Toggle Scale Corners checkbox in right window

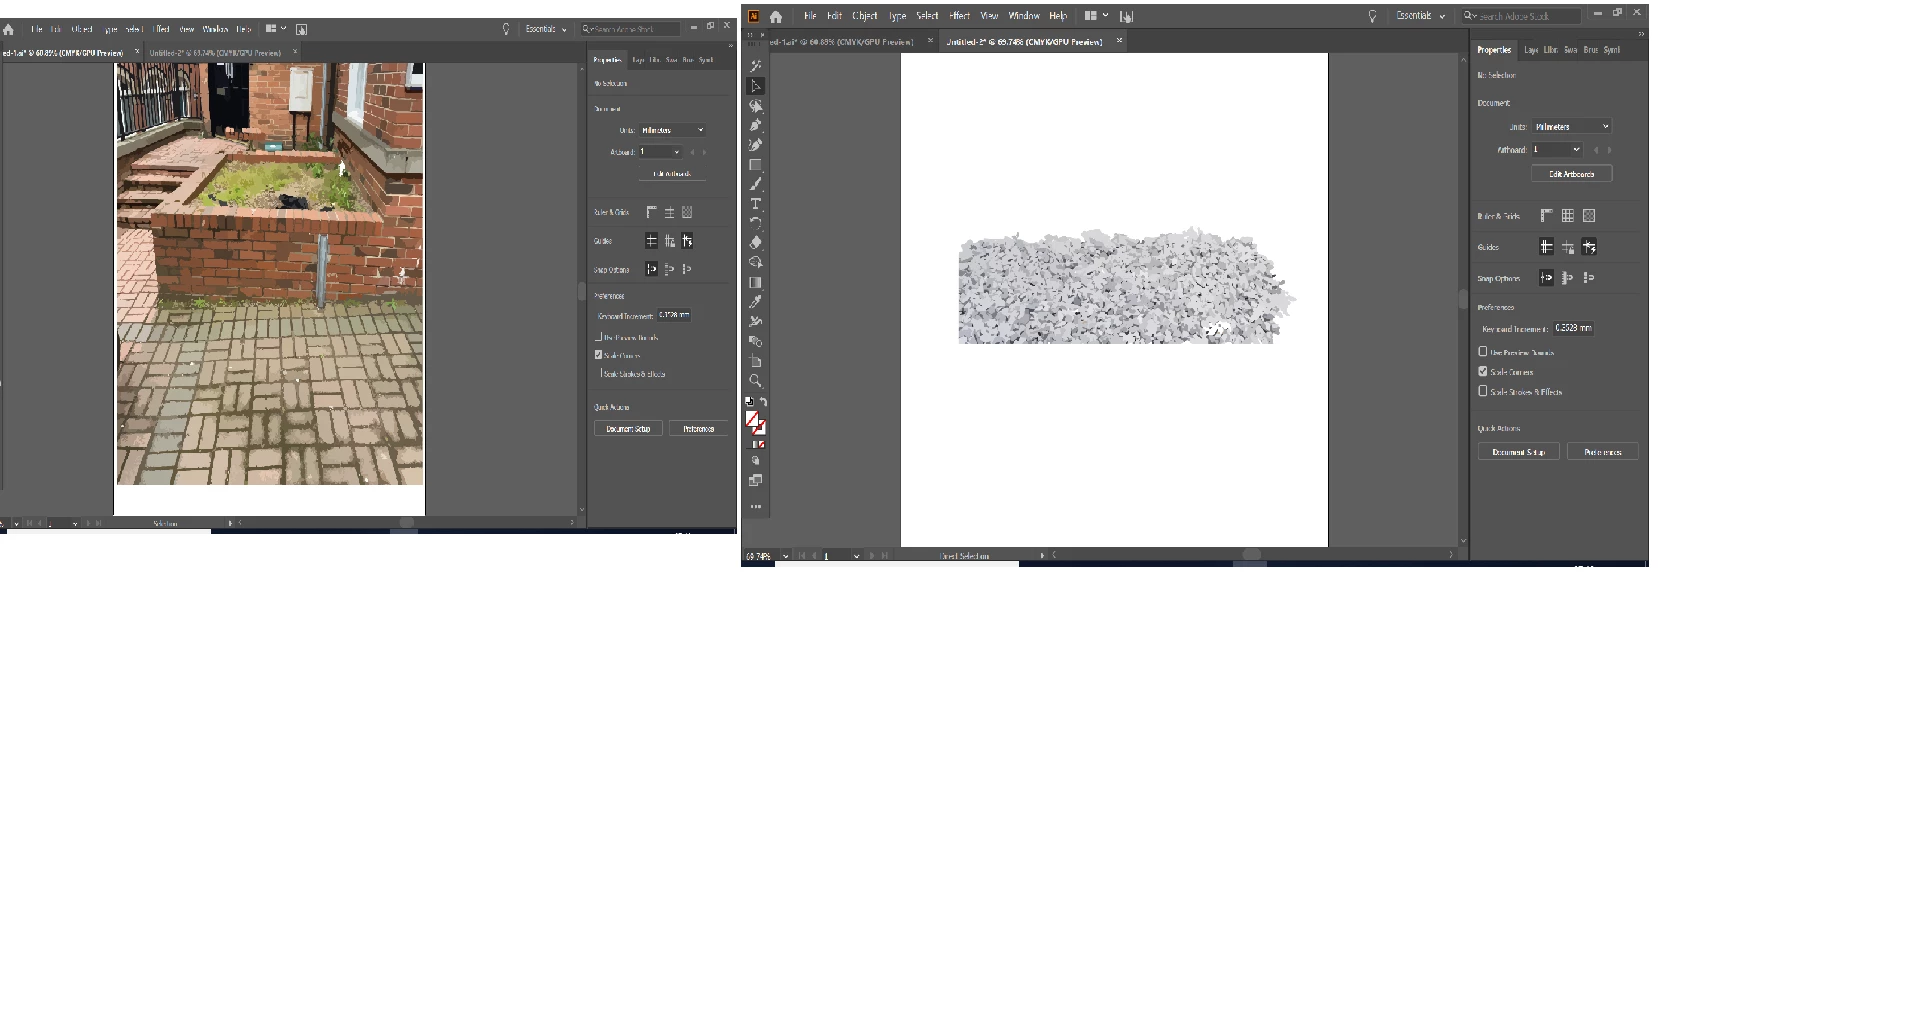pos(1483,371)
